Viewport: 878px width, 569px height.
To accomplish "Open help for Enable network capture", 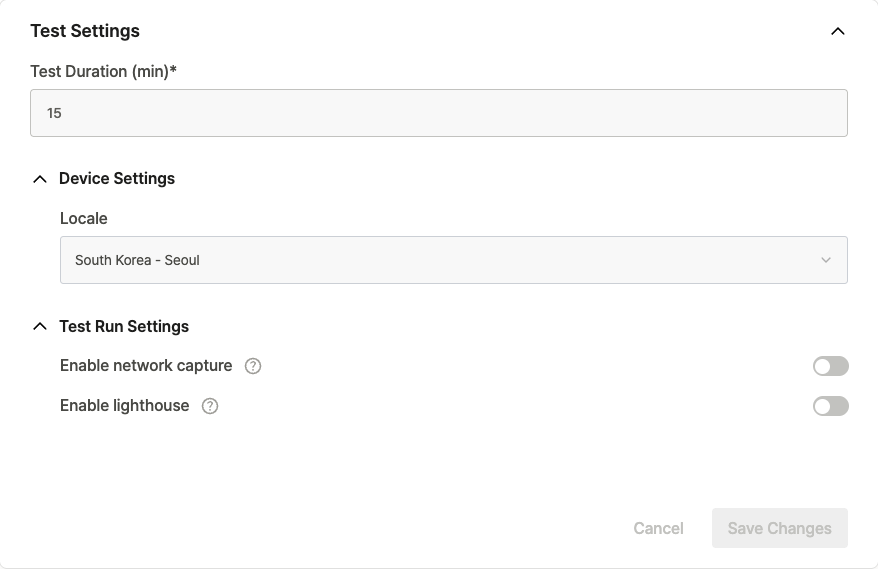I will coord(253,366).
